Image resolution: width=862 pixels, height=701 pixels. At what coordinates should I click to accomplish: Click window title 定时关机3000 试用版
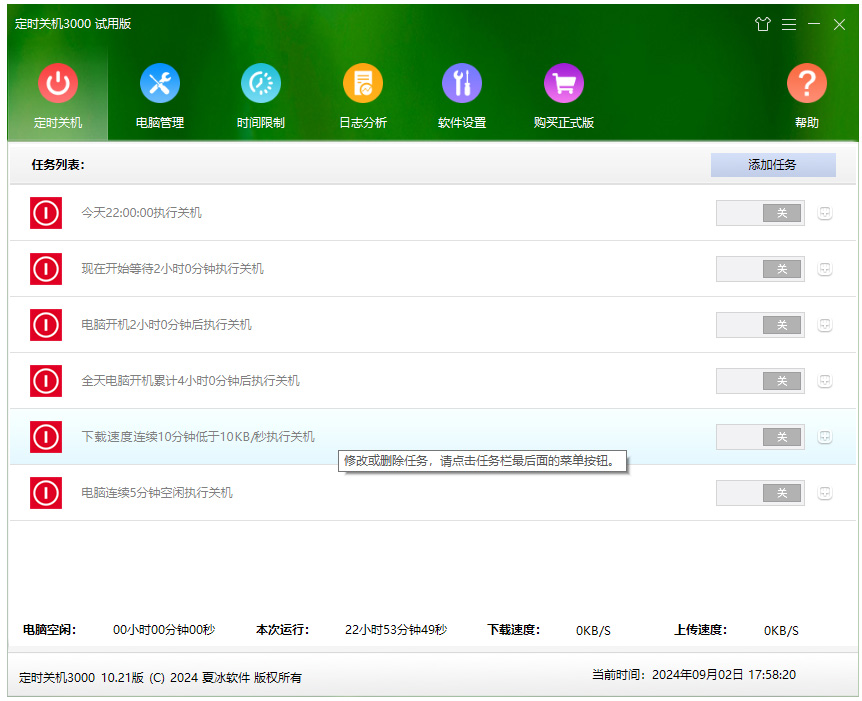coord(73,24)
